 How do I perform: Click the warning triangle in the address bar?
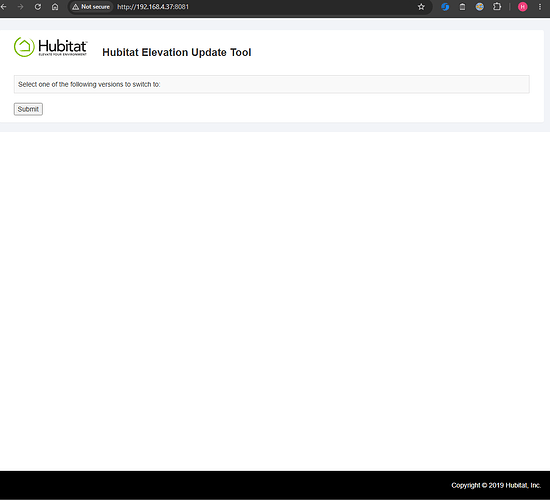coord(75,7)
